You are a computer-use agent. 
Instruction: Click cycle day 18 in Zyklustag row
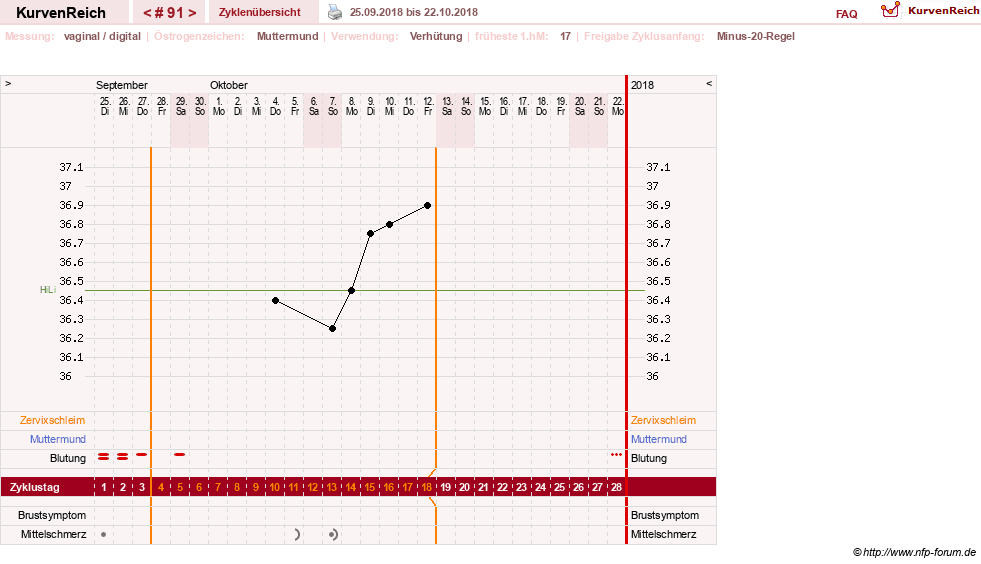point(427,487)
